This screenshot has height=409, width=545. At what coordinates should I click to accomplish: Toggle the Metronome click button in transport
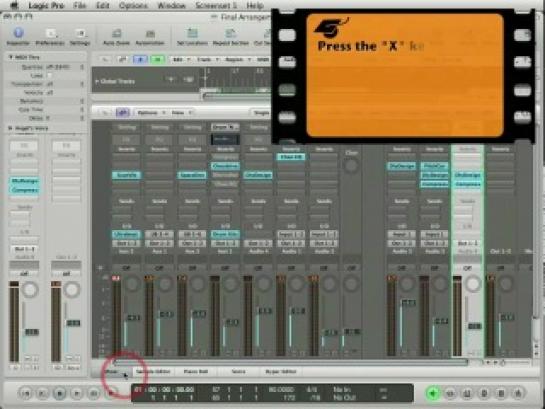(518, 393)
